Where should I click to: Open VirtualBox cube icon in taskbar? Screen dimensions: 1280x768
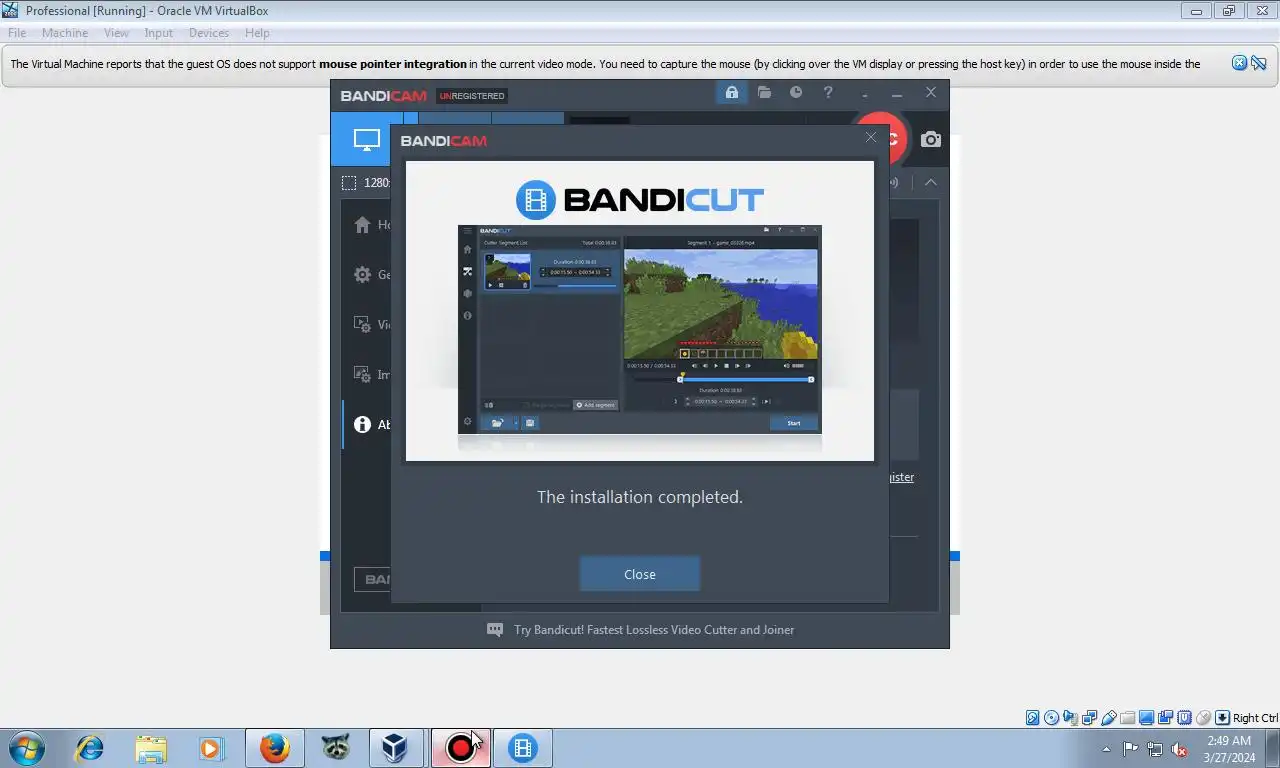[397, 748]
